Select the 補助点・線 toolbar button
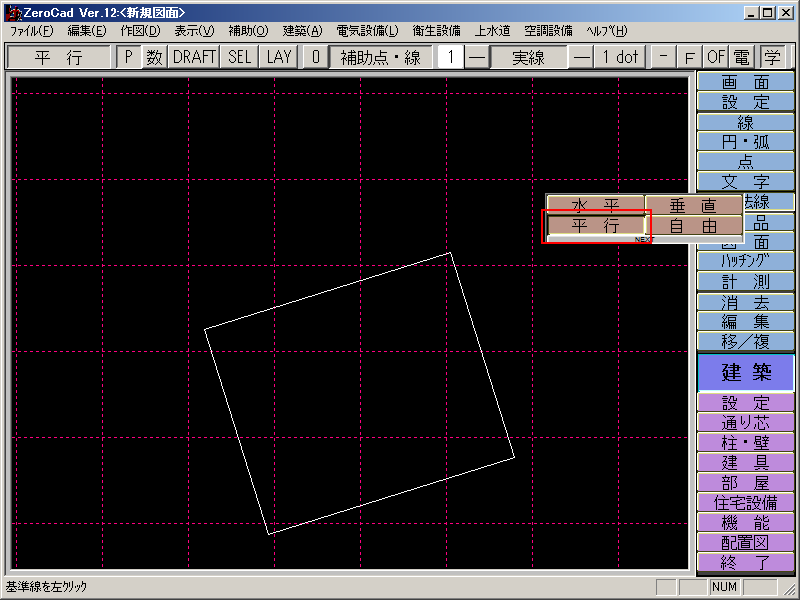This screenshot has height=600, width=800. pyautogui.click(x=381, y=57)
